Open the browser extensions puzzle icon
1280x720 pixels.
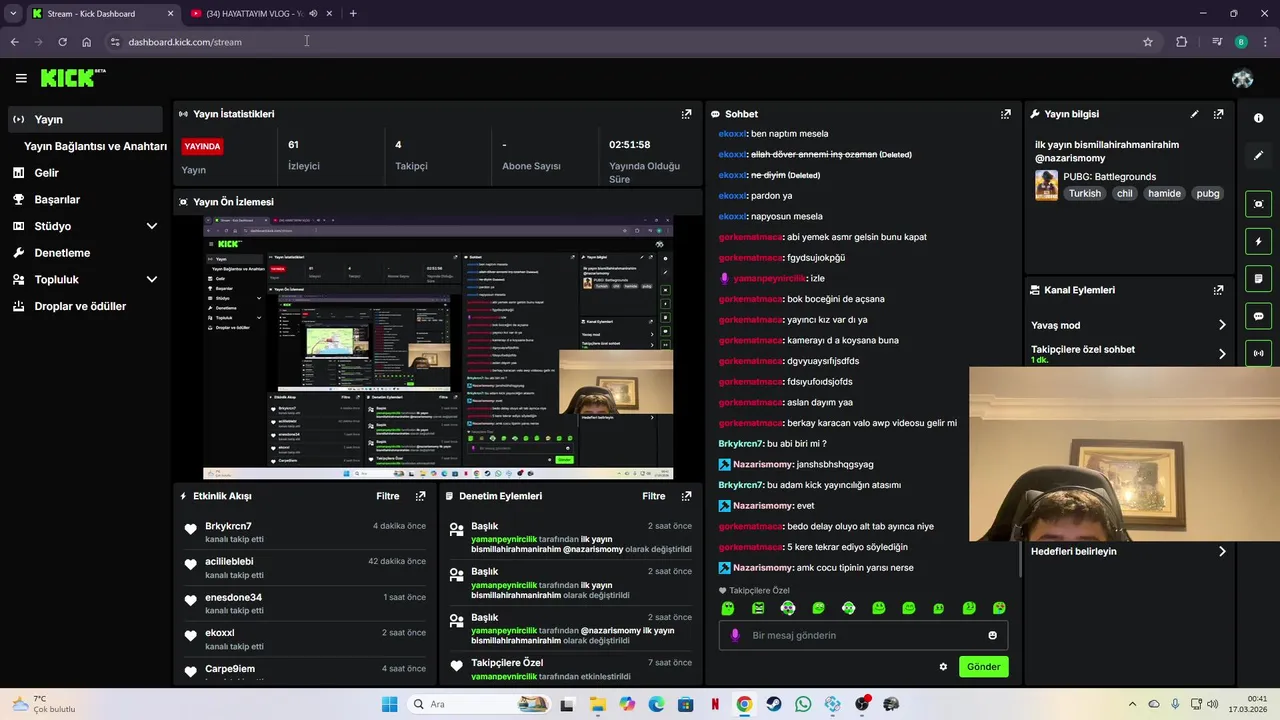(x=1181, y=42)
